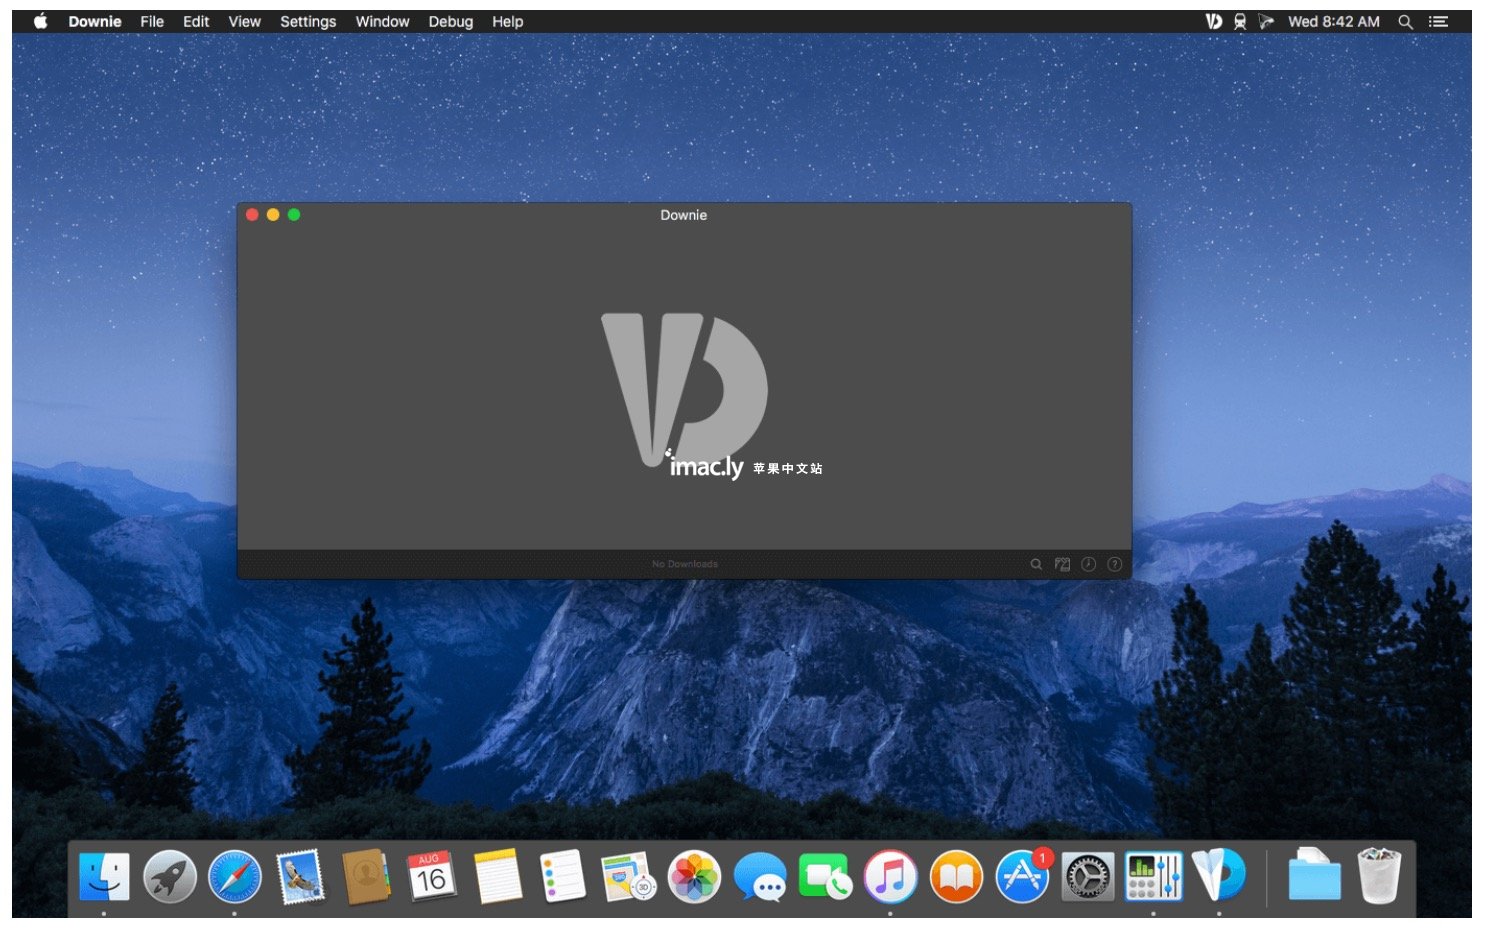Open Messages from the Dock
This screenshot has height=932, width=1488.
click(x=760, y=877)
